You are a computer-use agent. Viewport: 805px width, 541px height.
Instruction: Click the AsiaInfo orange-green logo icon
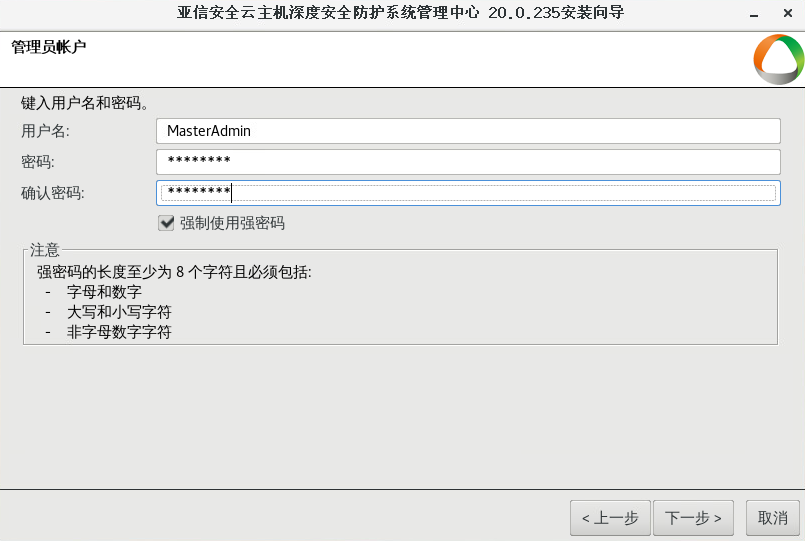778,60
